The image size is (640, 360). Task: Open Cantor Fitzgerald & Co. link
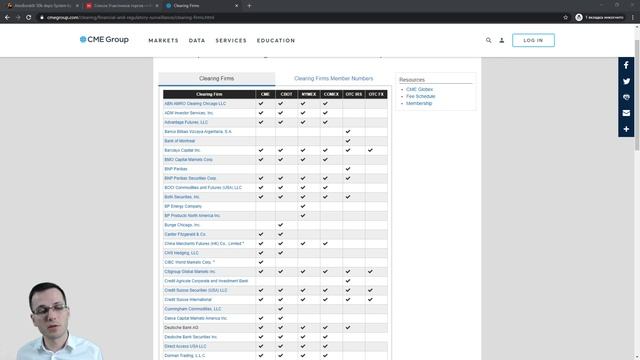(185, 234)
